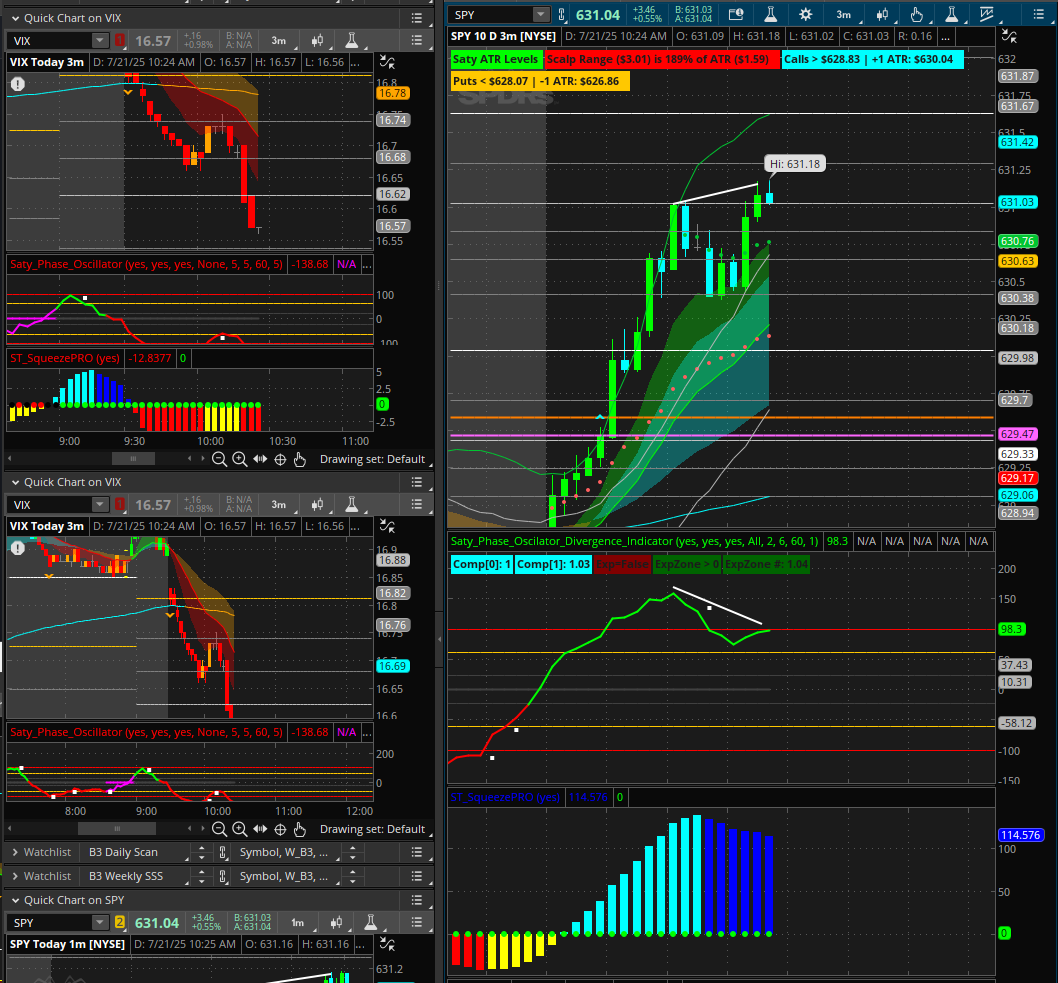1058x983 pixels.
Task: Collapse the 'Quick Chart on SPY' gadget
Action: [x=15, y=900]
